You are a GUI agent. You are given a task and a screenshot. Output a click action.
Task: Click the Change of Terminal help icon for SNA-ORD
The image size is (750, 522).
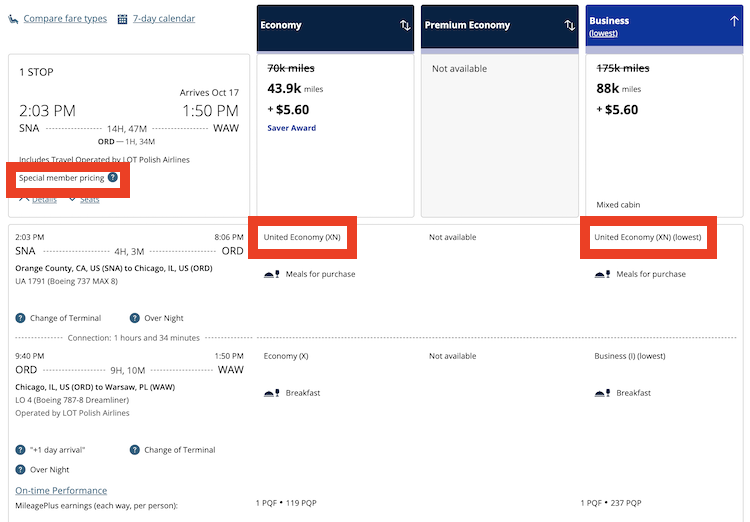click(x=20, y=318)
